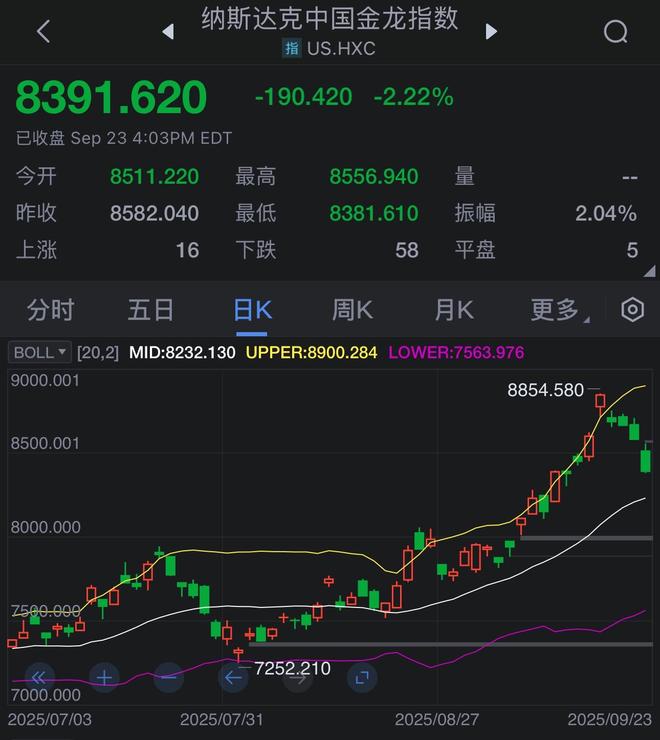Tap the high value 8556.940

pos(374,177)
